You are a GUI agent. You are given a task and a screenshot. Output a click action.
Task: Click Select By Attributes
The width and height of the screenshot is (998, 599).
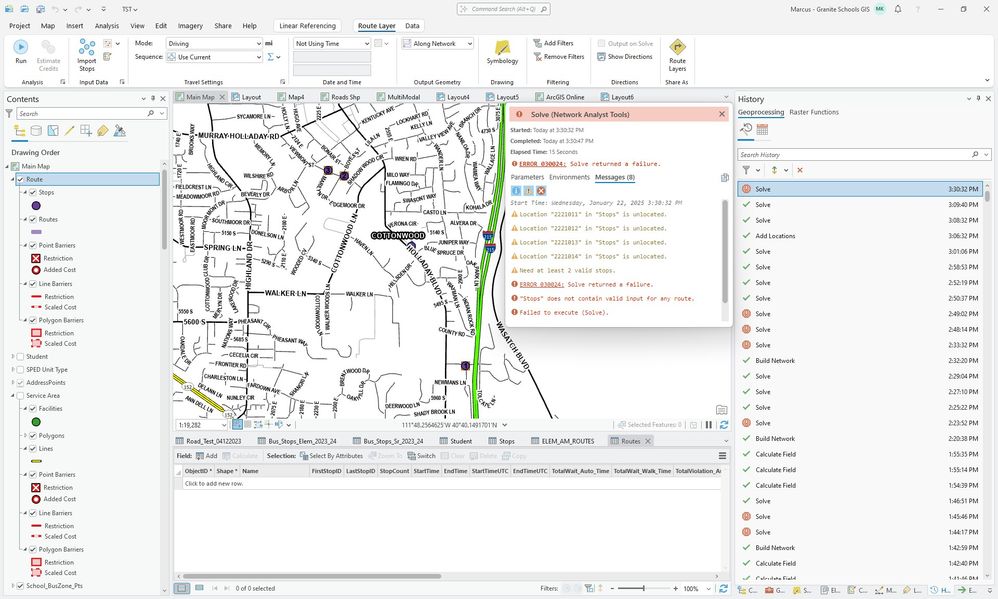[331, 456]
